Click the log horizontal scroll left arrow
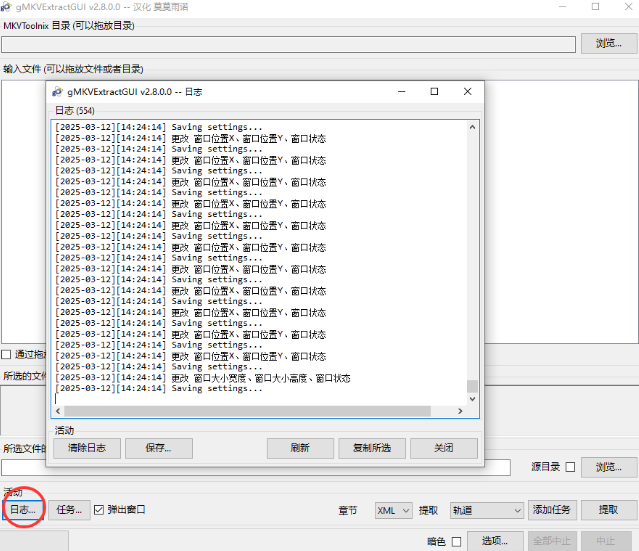639x551 pixels. pyautogui.click(x=58, y=411)
